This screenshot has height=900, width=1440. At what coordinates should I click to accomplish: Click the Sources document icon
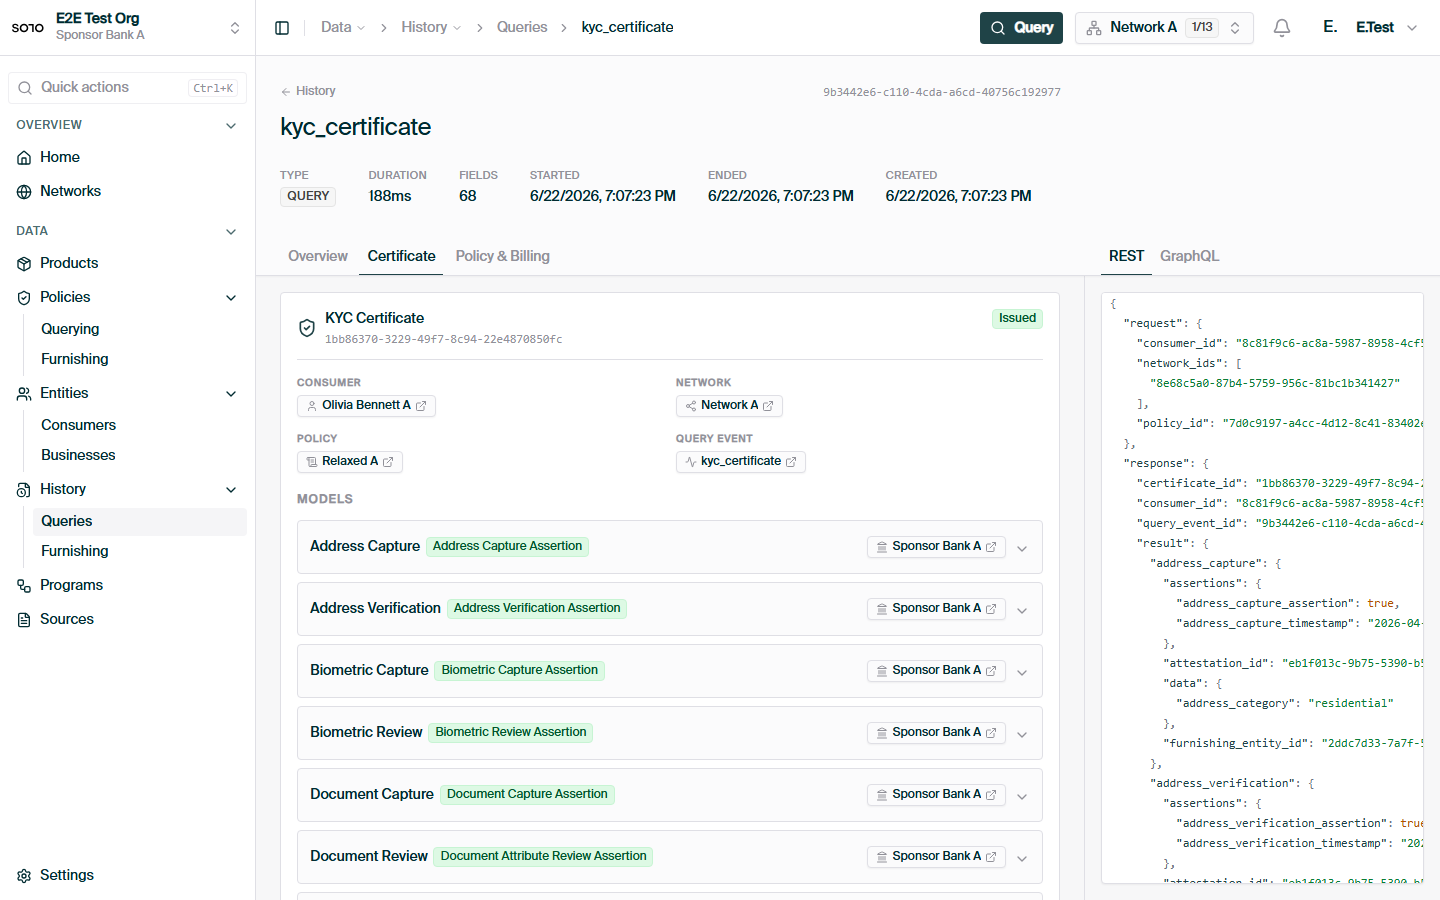(x=24, y=620)
